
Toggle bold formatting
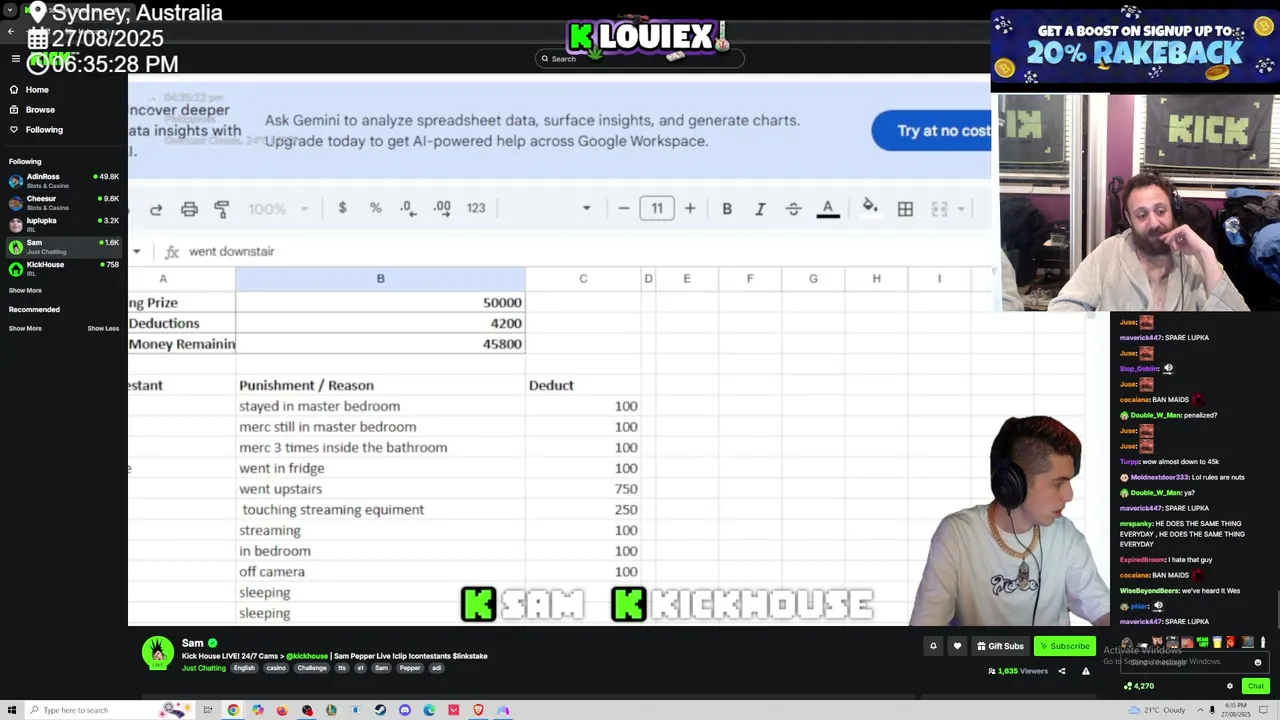coord(727,209)
